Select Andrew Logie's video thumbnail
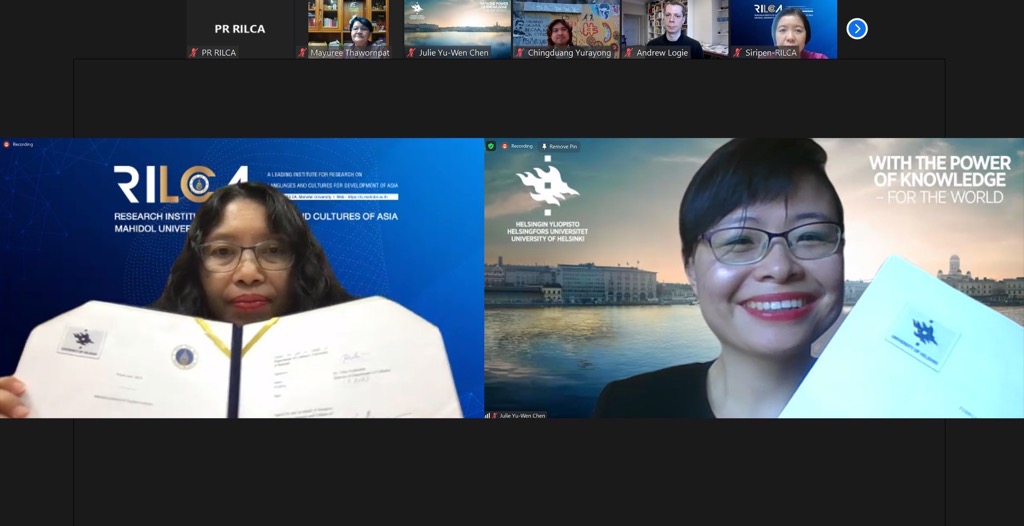Viewport: 1024px width, 526px height. 675,29
